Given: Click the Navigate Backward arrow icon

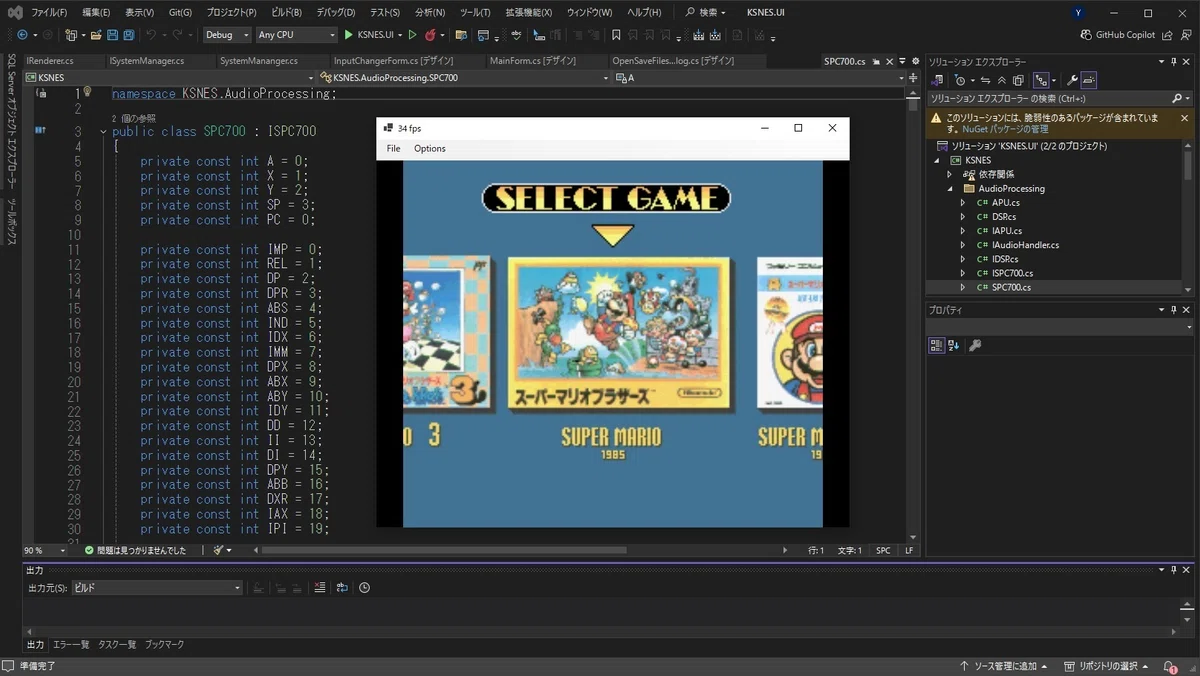Looking at the screenshot, I should click(x=22, y=35).
